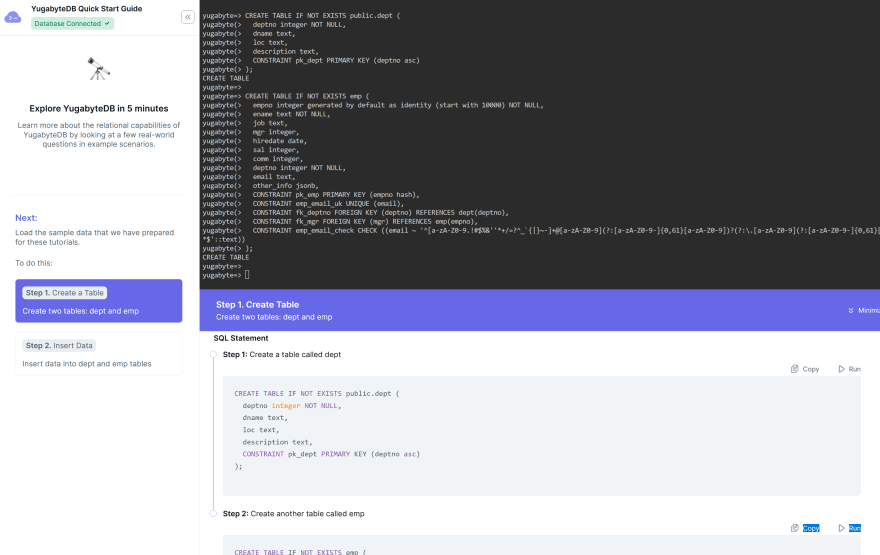Click the Run label for the dept statement
The width and height of the screenshot is (880, 555).
click(855, 369)
